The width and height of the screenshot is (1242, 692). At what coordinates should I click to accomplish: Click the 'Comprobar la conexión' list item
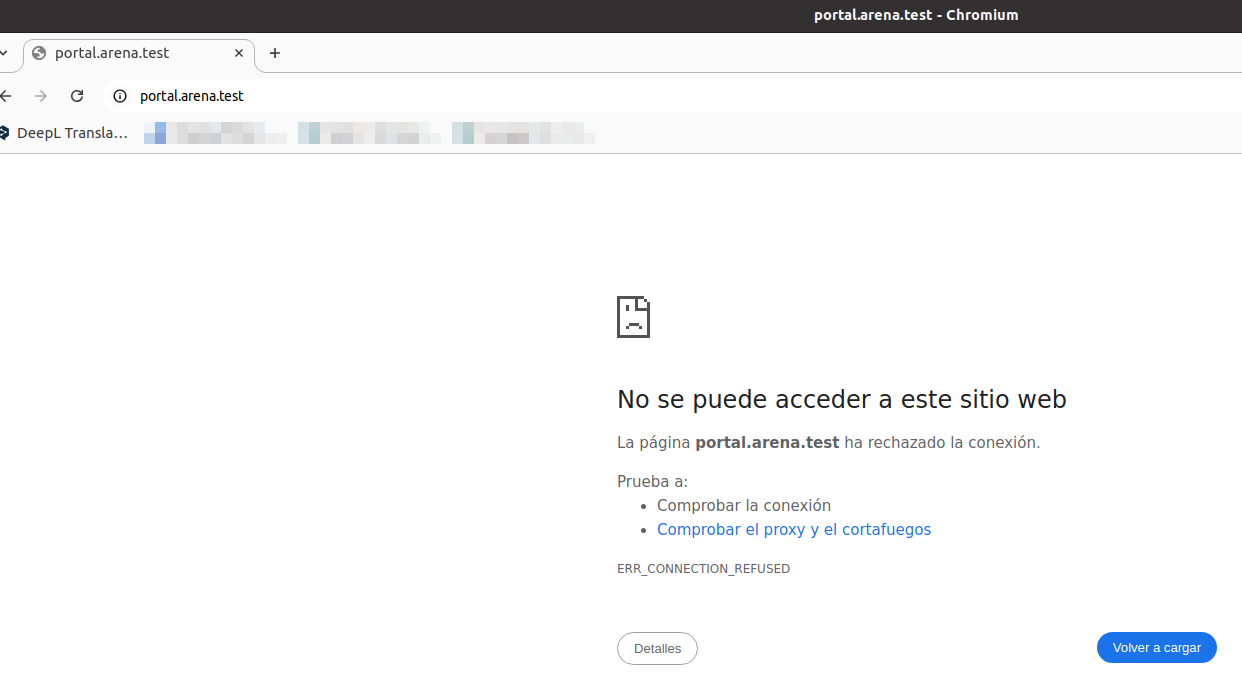pos(744,506)
